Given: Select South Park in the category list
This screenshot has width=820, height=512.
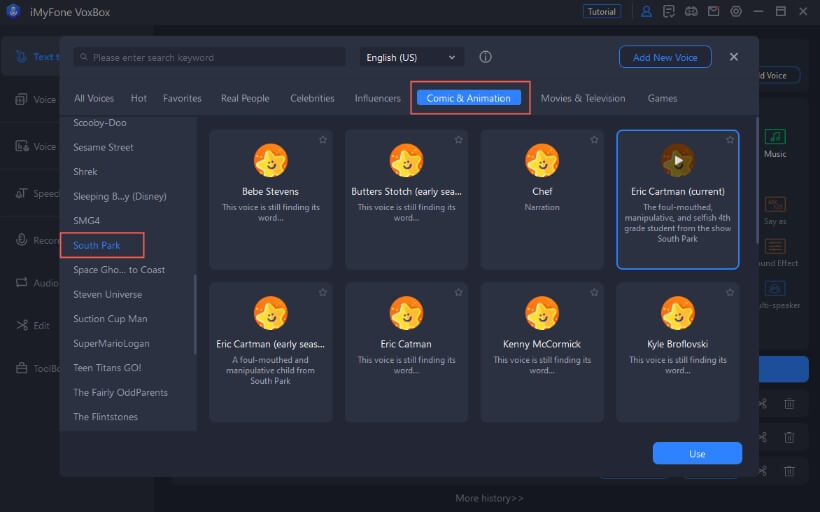Looking at the screenshot, I should click(97, 245).
